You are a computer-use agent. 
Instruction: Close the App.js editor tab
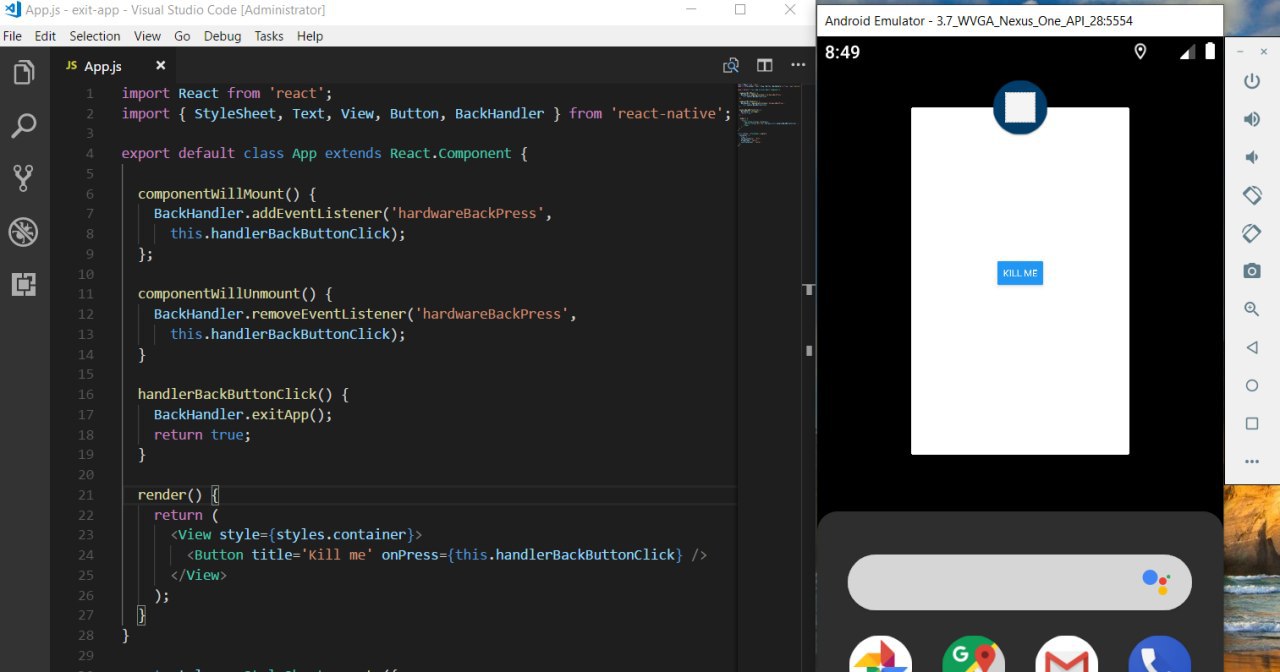coord(160,66)
